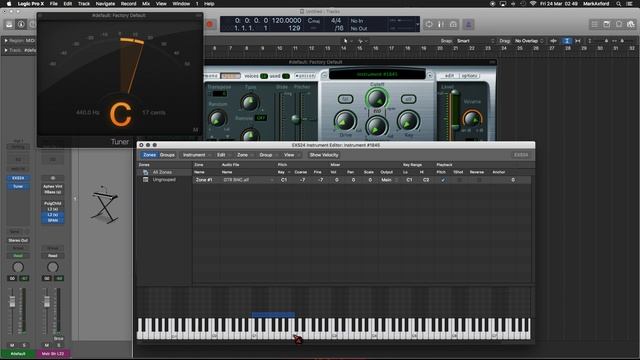This screenshot has height=360, width=640.
Task: Open the Navigate menu
Action: 105,4
